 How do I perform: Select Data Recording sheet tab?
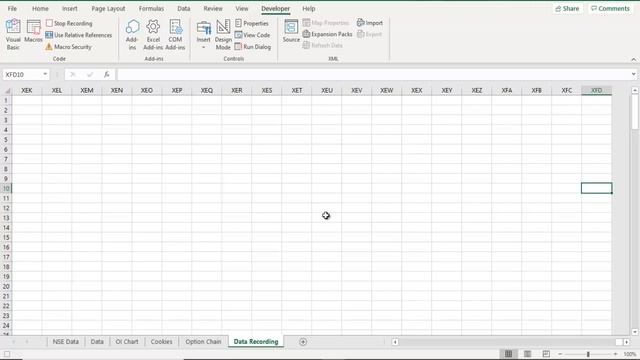256,342
